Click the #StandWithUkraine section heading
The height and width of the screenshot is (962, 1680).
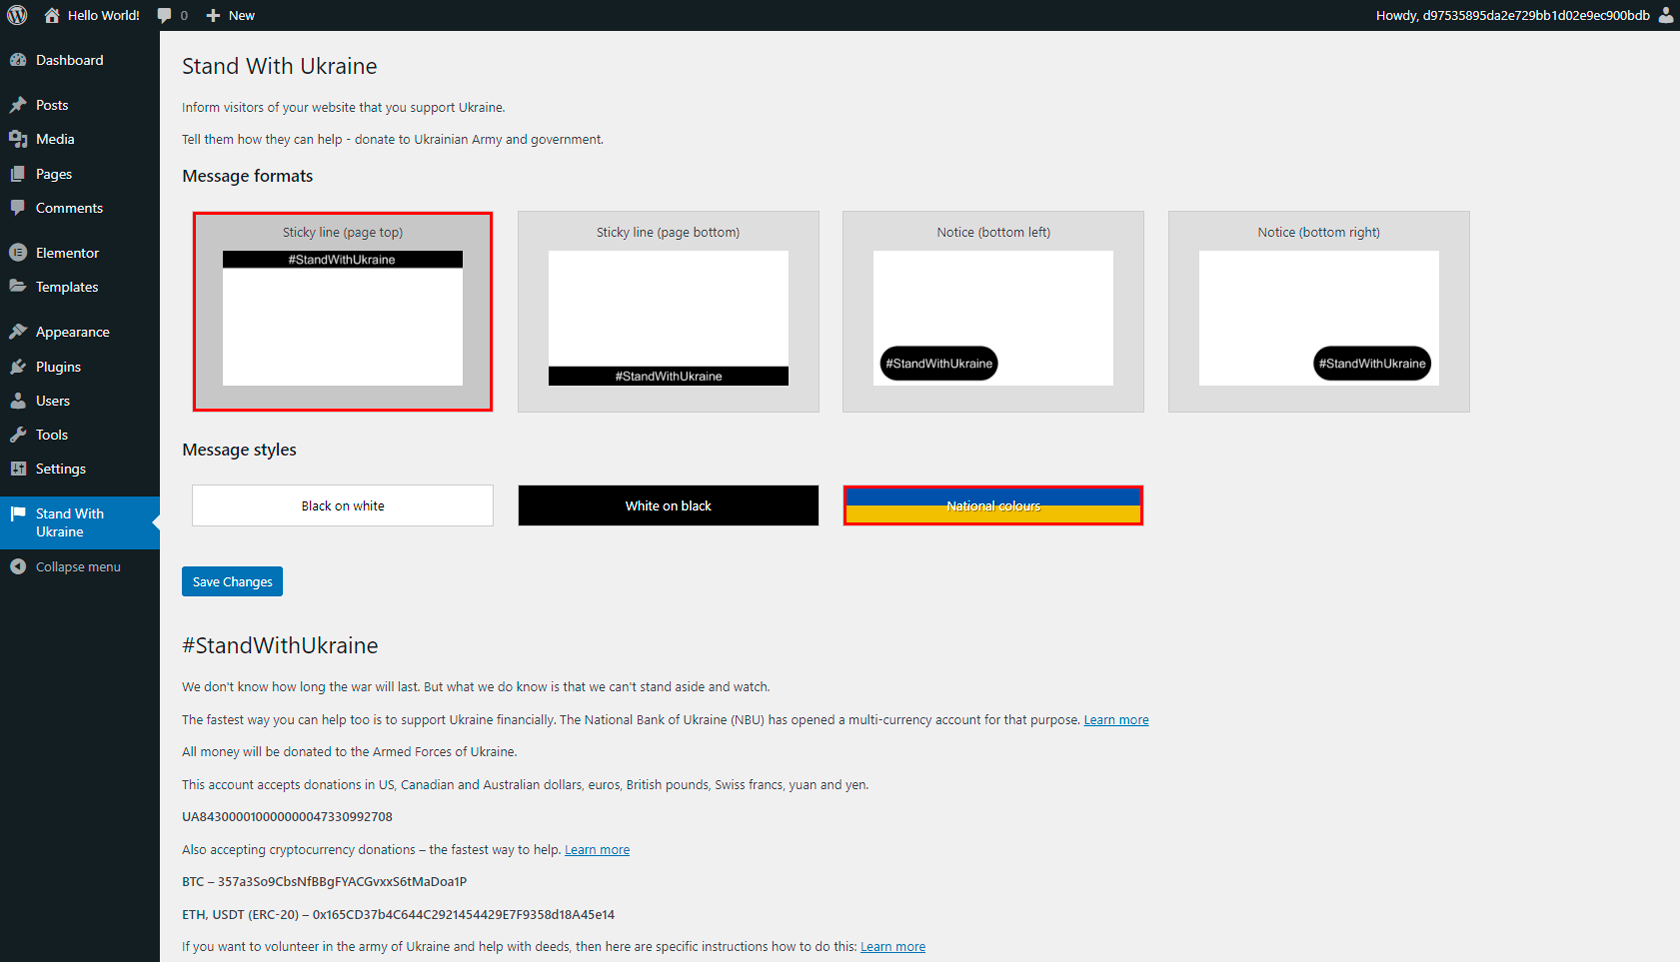[280, 646]
